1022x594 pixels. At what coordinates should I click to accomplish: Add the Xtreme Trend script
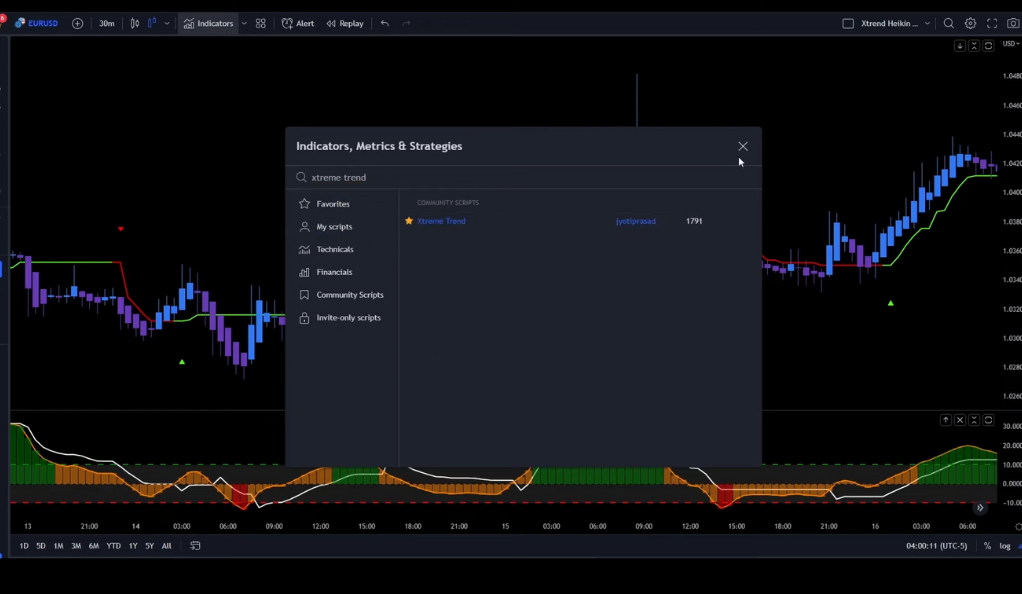pos(441,221)
